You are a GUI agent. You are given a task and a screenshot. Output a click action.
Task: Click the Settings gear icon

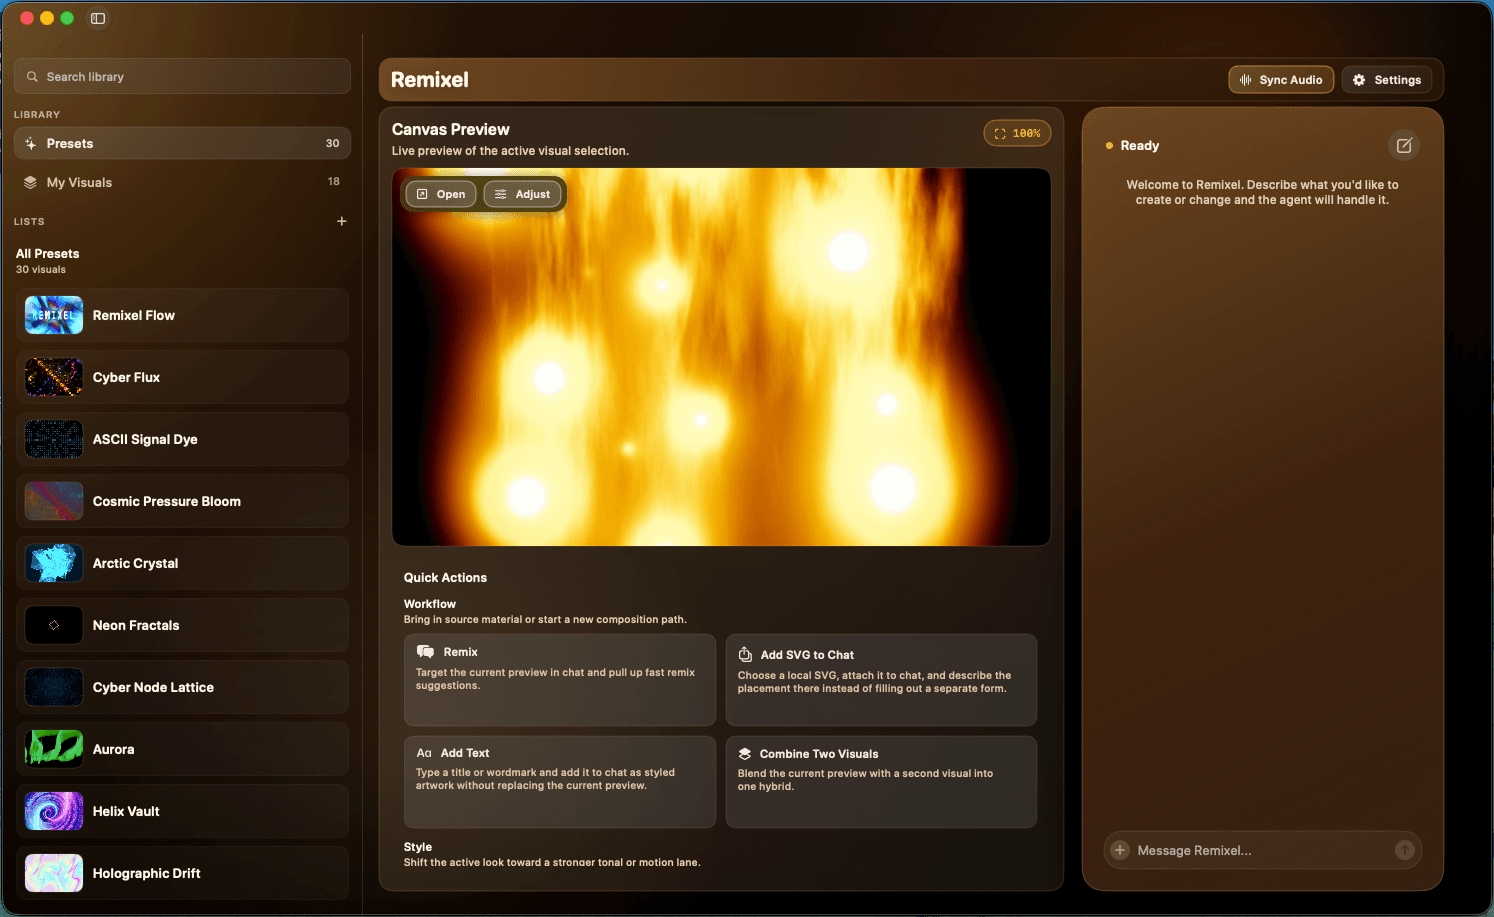[x=1359, y=80]
